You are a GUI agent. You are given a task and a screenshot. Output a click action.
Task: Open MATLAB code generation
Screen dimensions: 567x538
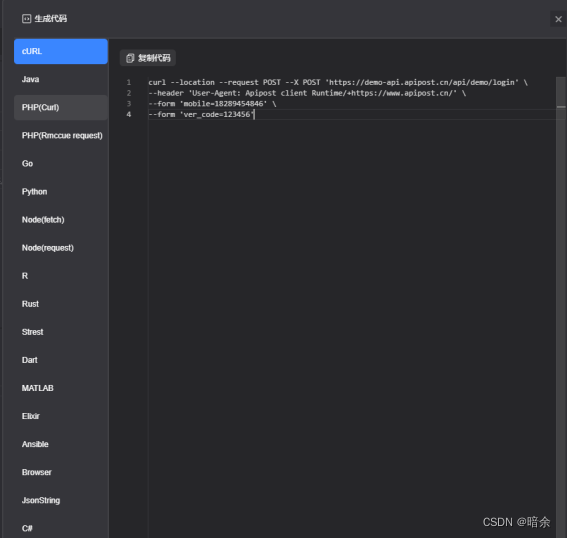(61, 388)
